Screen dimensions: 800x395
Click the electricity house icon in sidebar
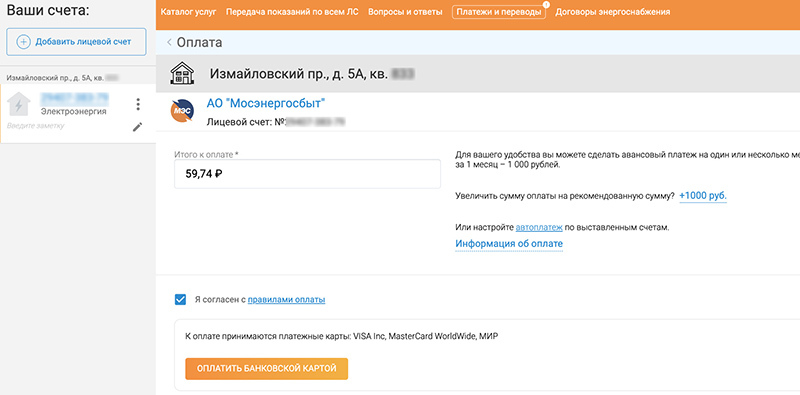point(19,105)
